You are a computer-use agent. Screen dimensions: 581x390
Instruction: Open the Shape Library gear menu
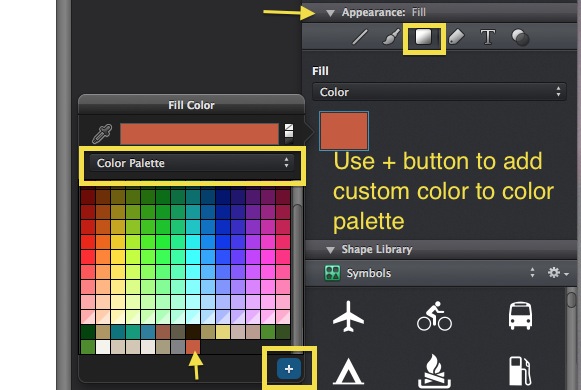558,273
